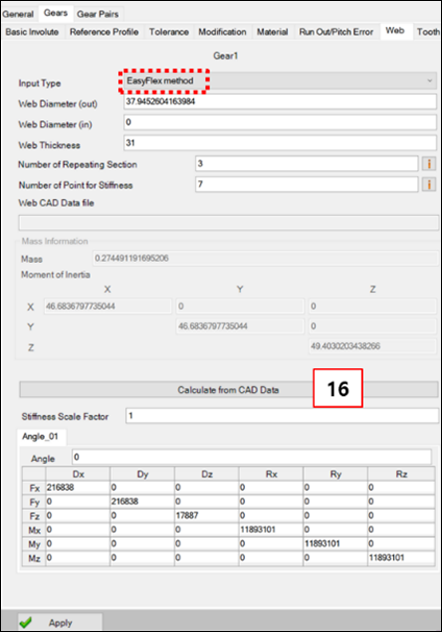Image resolution: width=442 pixels, height=632 pixels.
Task: Select the Gears tab
Action: click(56, 13)
